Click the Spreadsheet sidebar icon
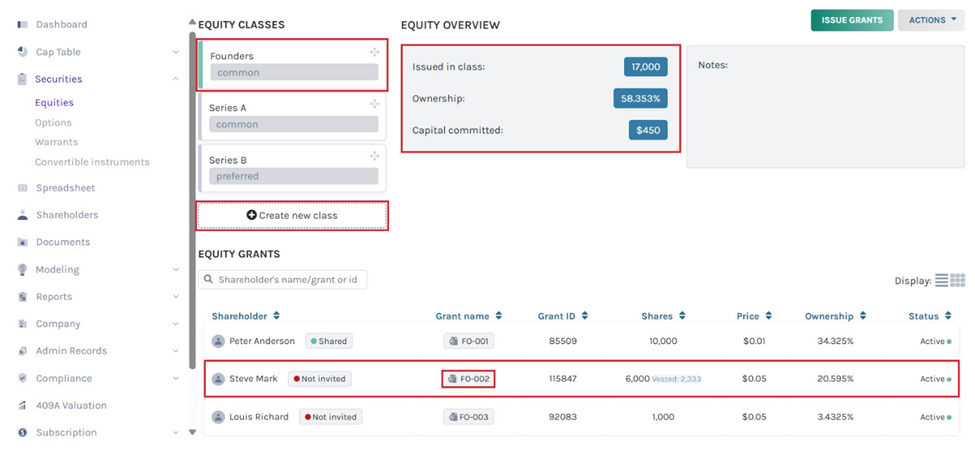Image resolution: width=975 pixels, height=451 pixels. [23, 188]
